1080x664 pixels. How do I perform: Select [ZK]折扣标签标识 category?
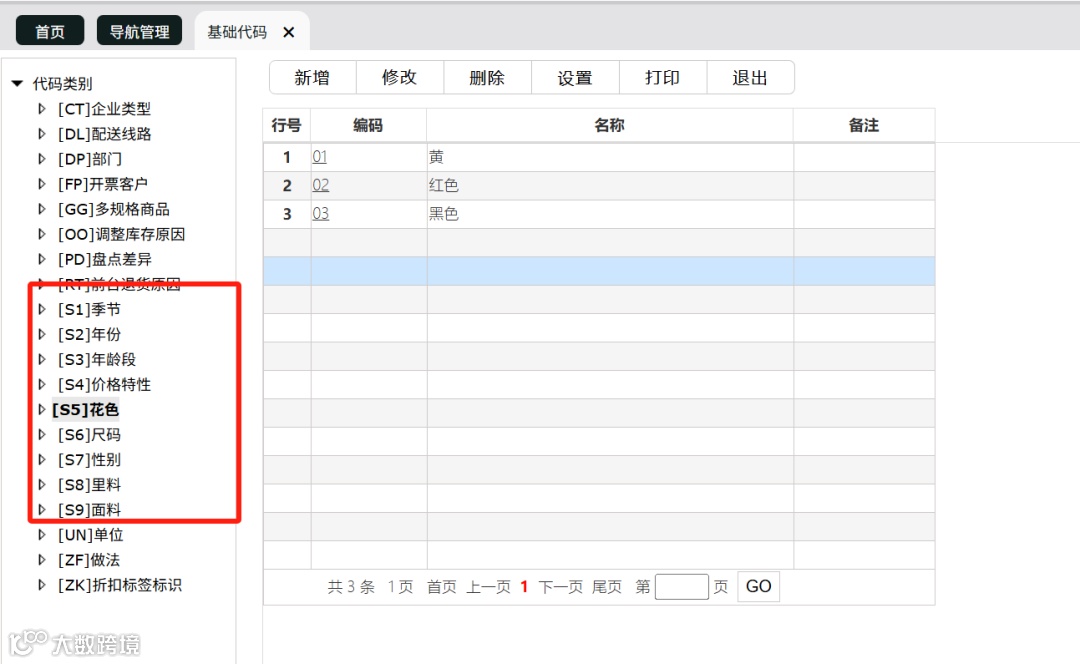(x=120, y=585)
